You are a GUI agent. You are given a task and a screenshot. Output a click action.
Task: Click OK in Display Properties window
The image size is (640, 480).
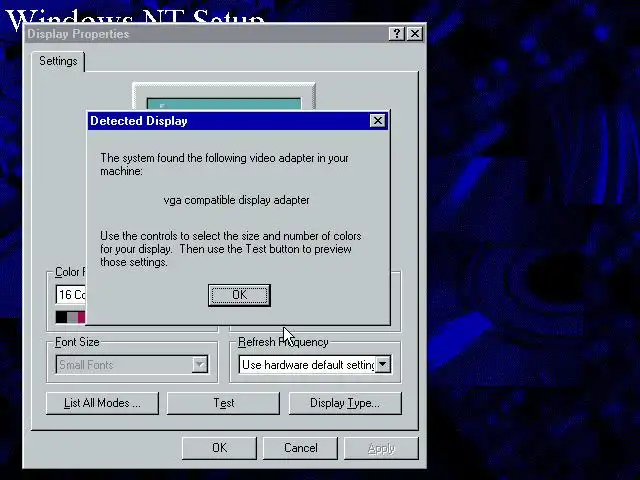pyautogui.click(x=219, y=448)
